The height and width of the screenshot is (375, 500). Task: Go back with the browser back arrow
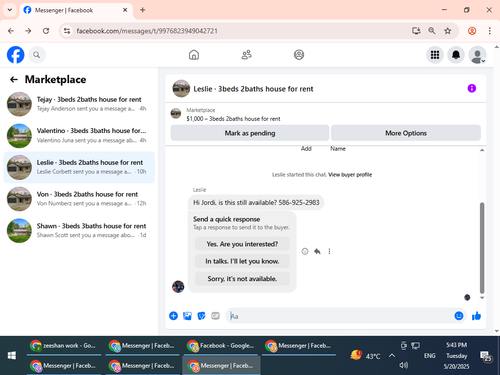11,31
